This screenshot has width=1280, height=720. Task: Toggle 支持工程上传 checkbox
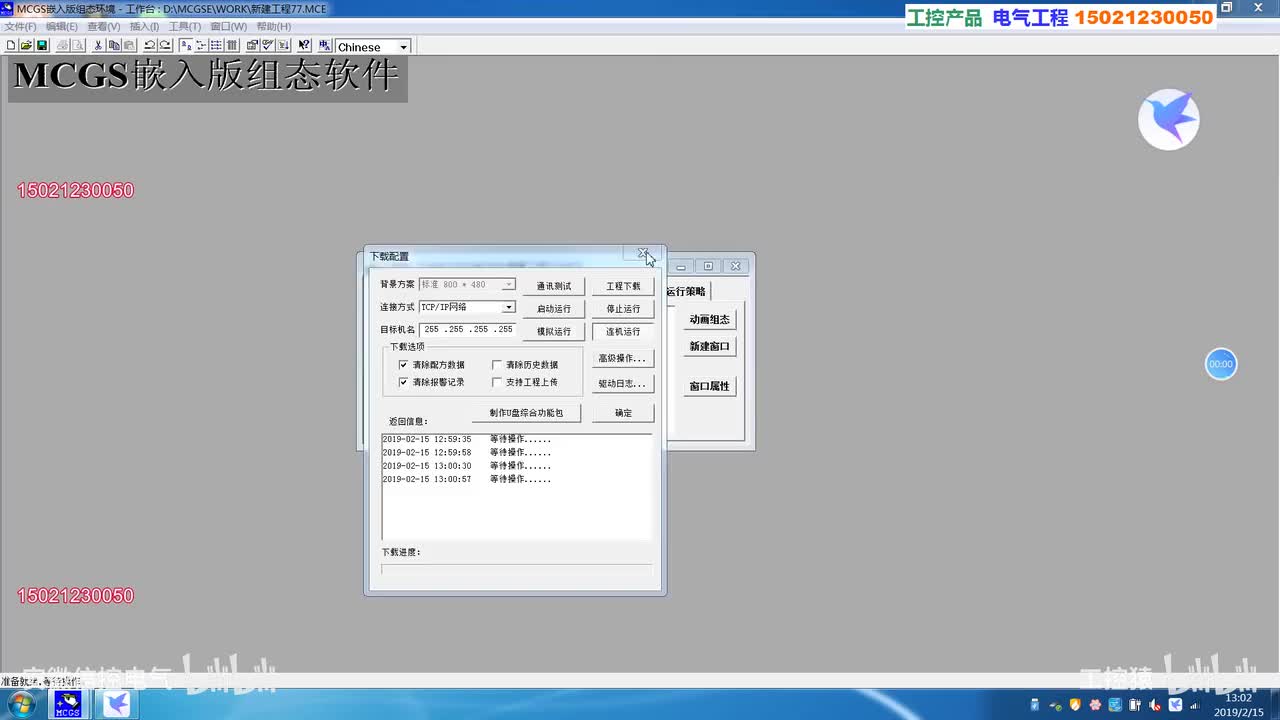(497, 382)
